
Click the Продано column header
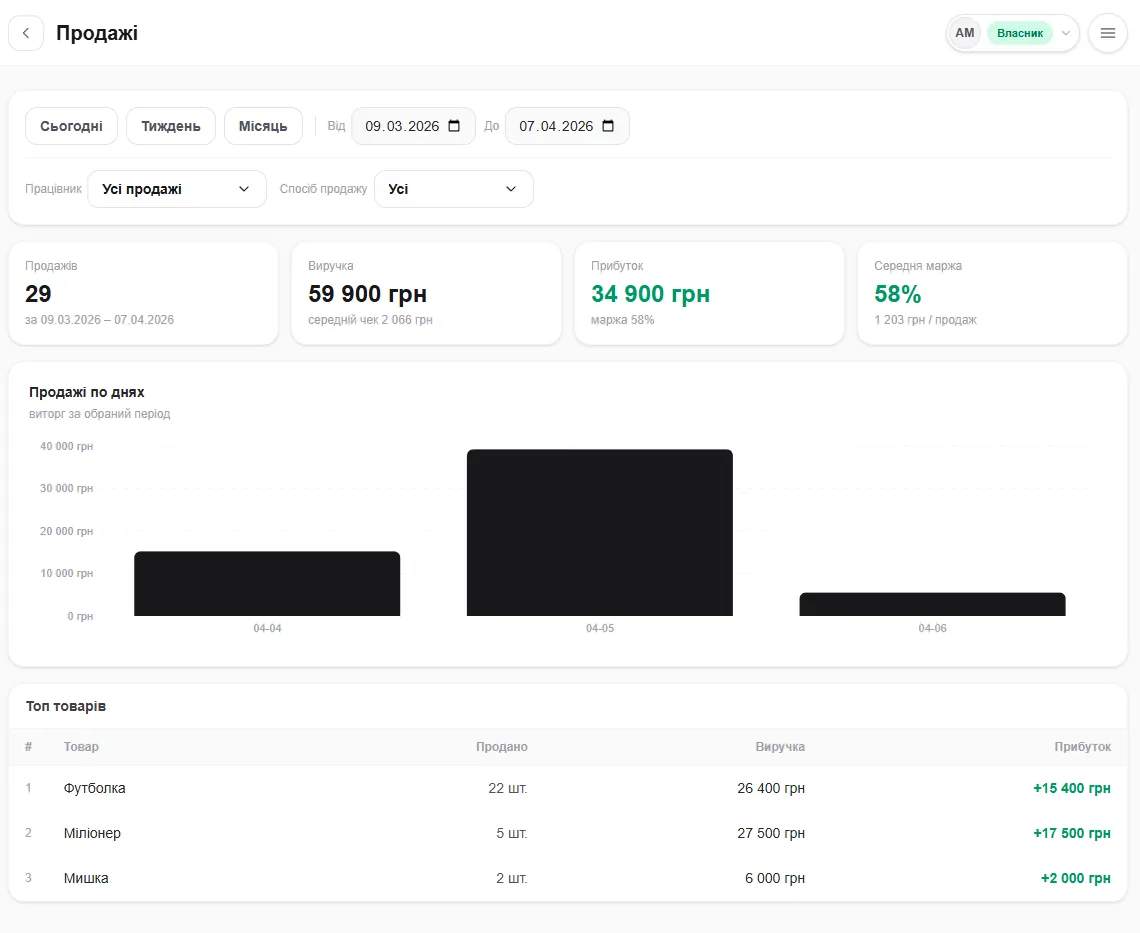pyautogui.click(x=502, y=747)
